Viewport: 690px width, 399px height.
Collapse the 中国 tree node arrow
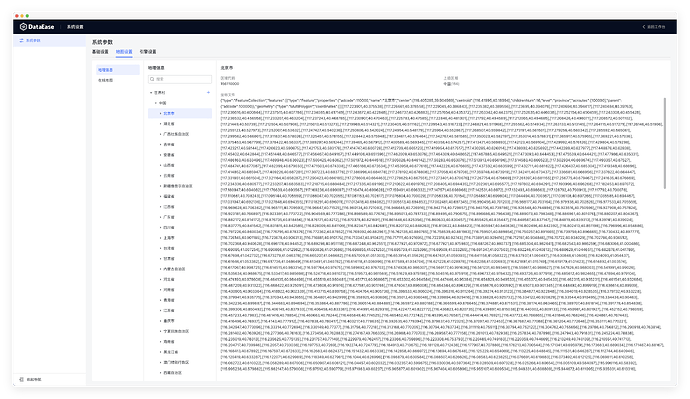pos(156,103)
